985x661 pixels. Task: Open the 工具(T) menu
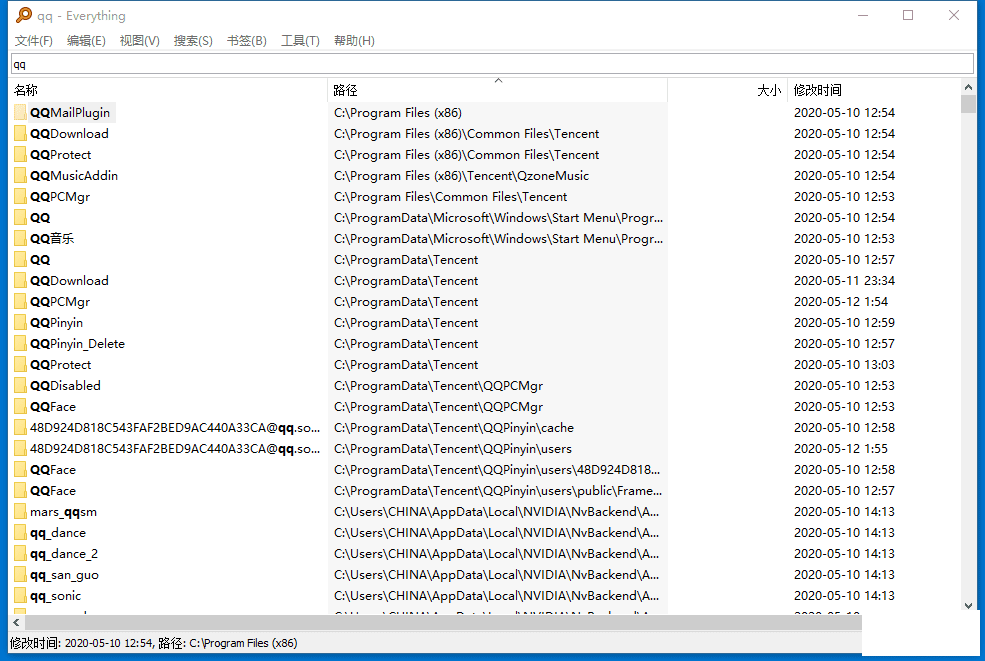click(300, 41)
